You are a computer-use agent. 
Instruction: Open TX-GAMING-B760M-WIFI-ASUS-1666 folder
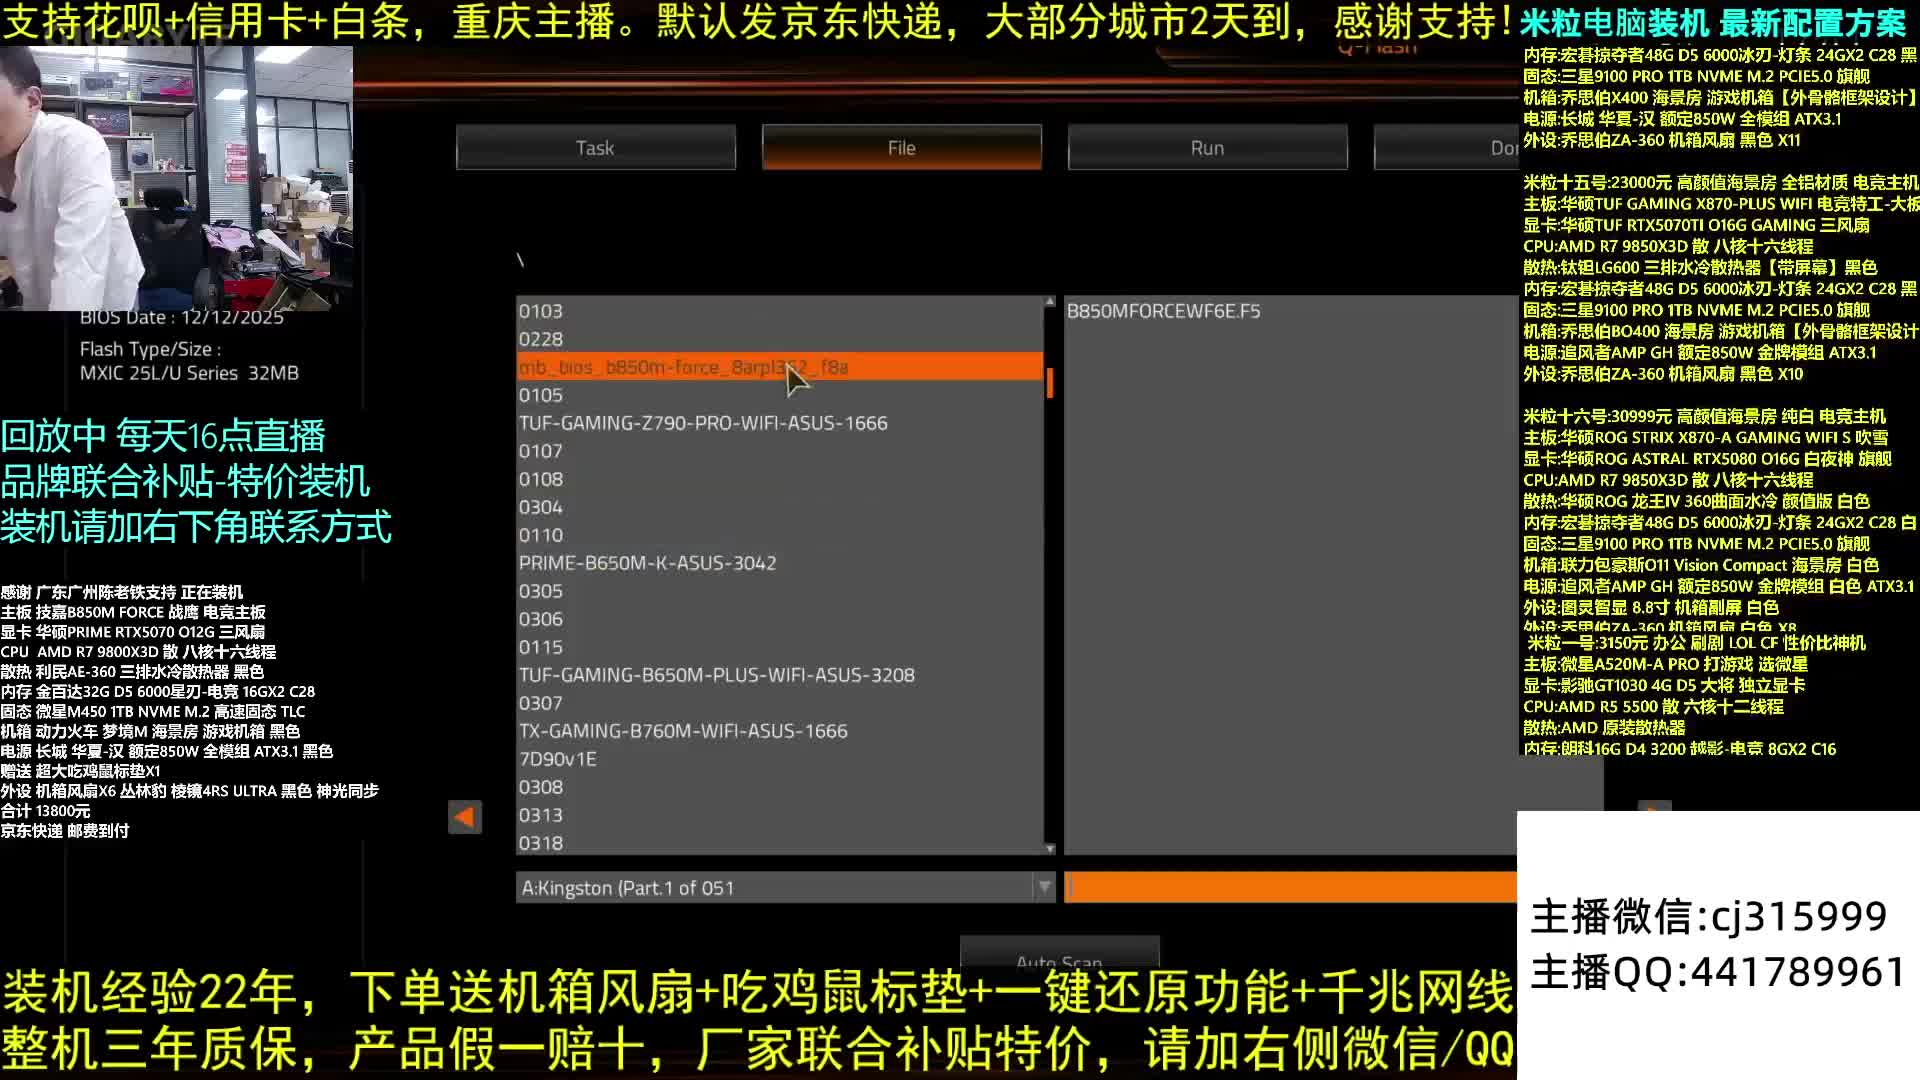coord(683,731)
